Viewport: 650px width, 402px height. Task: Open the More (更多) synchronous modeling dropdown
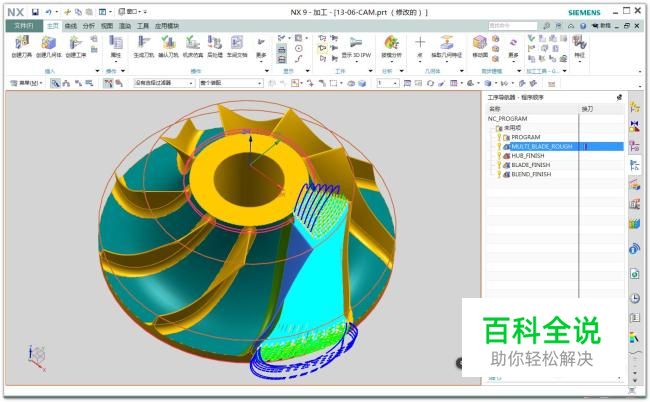[x=513, y=48]
